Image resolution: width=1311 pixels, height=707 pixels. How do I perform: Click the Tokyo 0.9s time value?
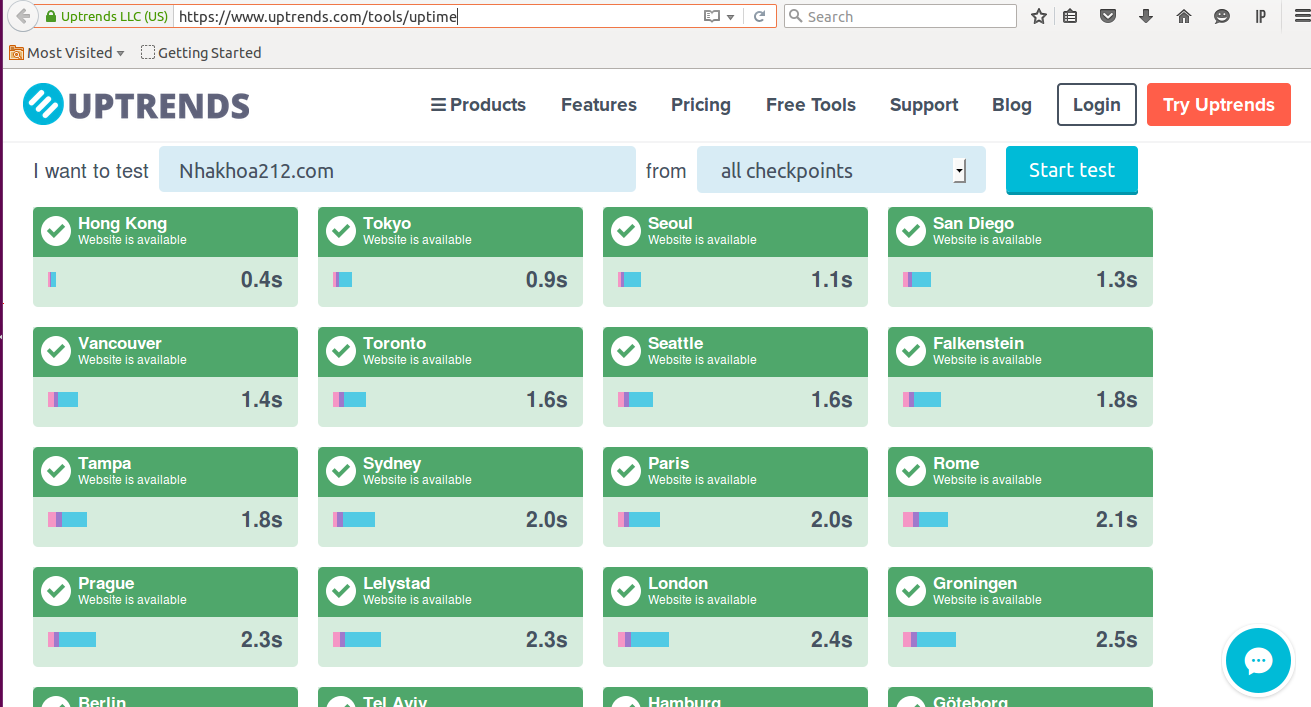(x=547, y=280)
